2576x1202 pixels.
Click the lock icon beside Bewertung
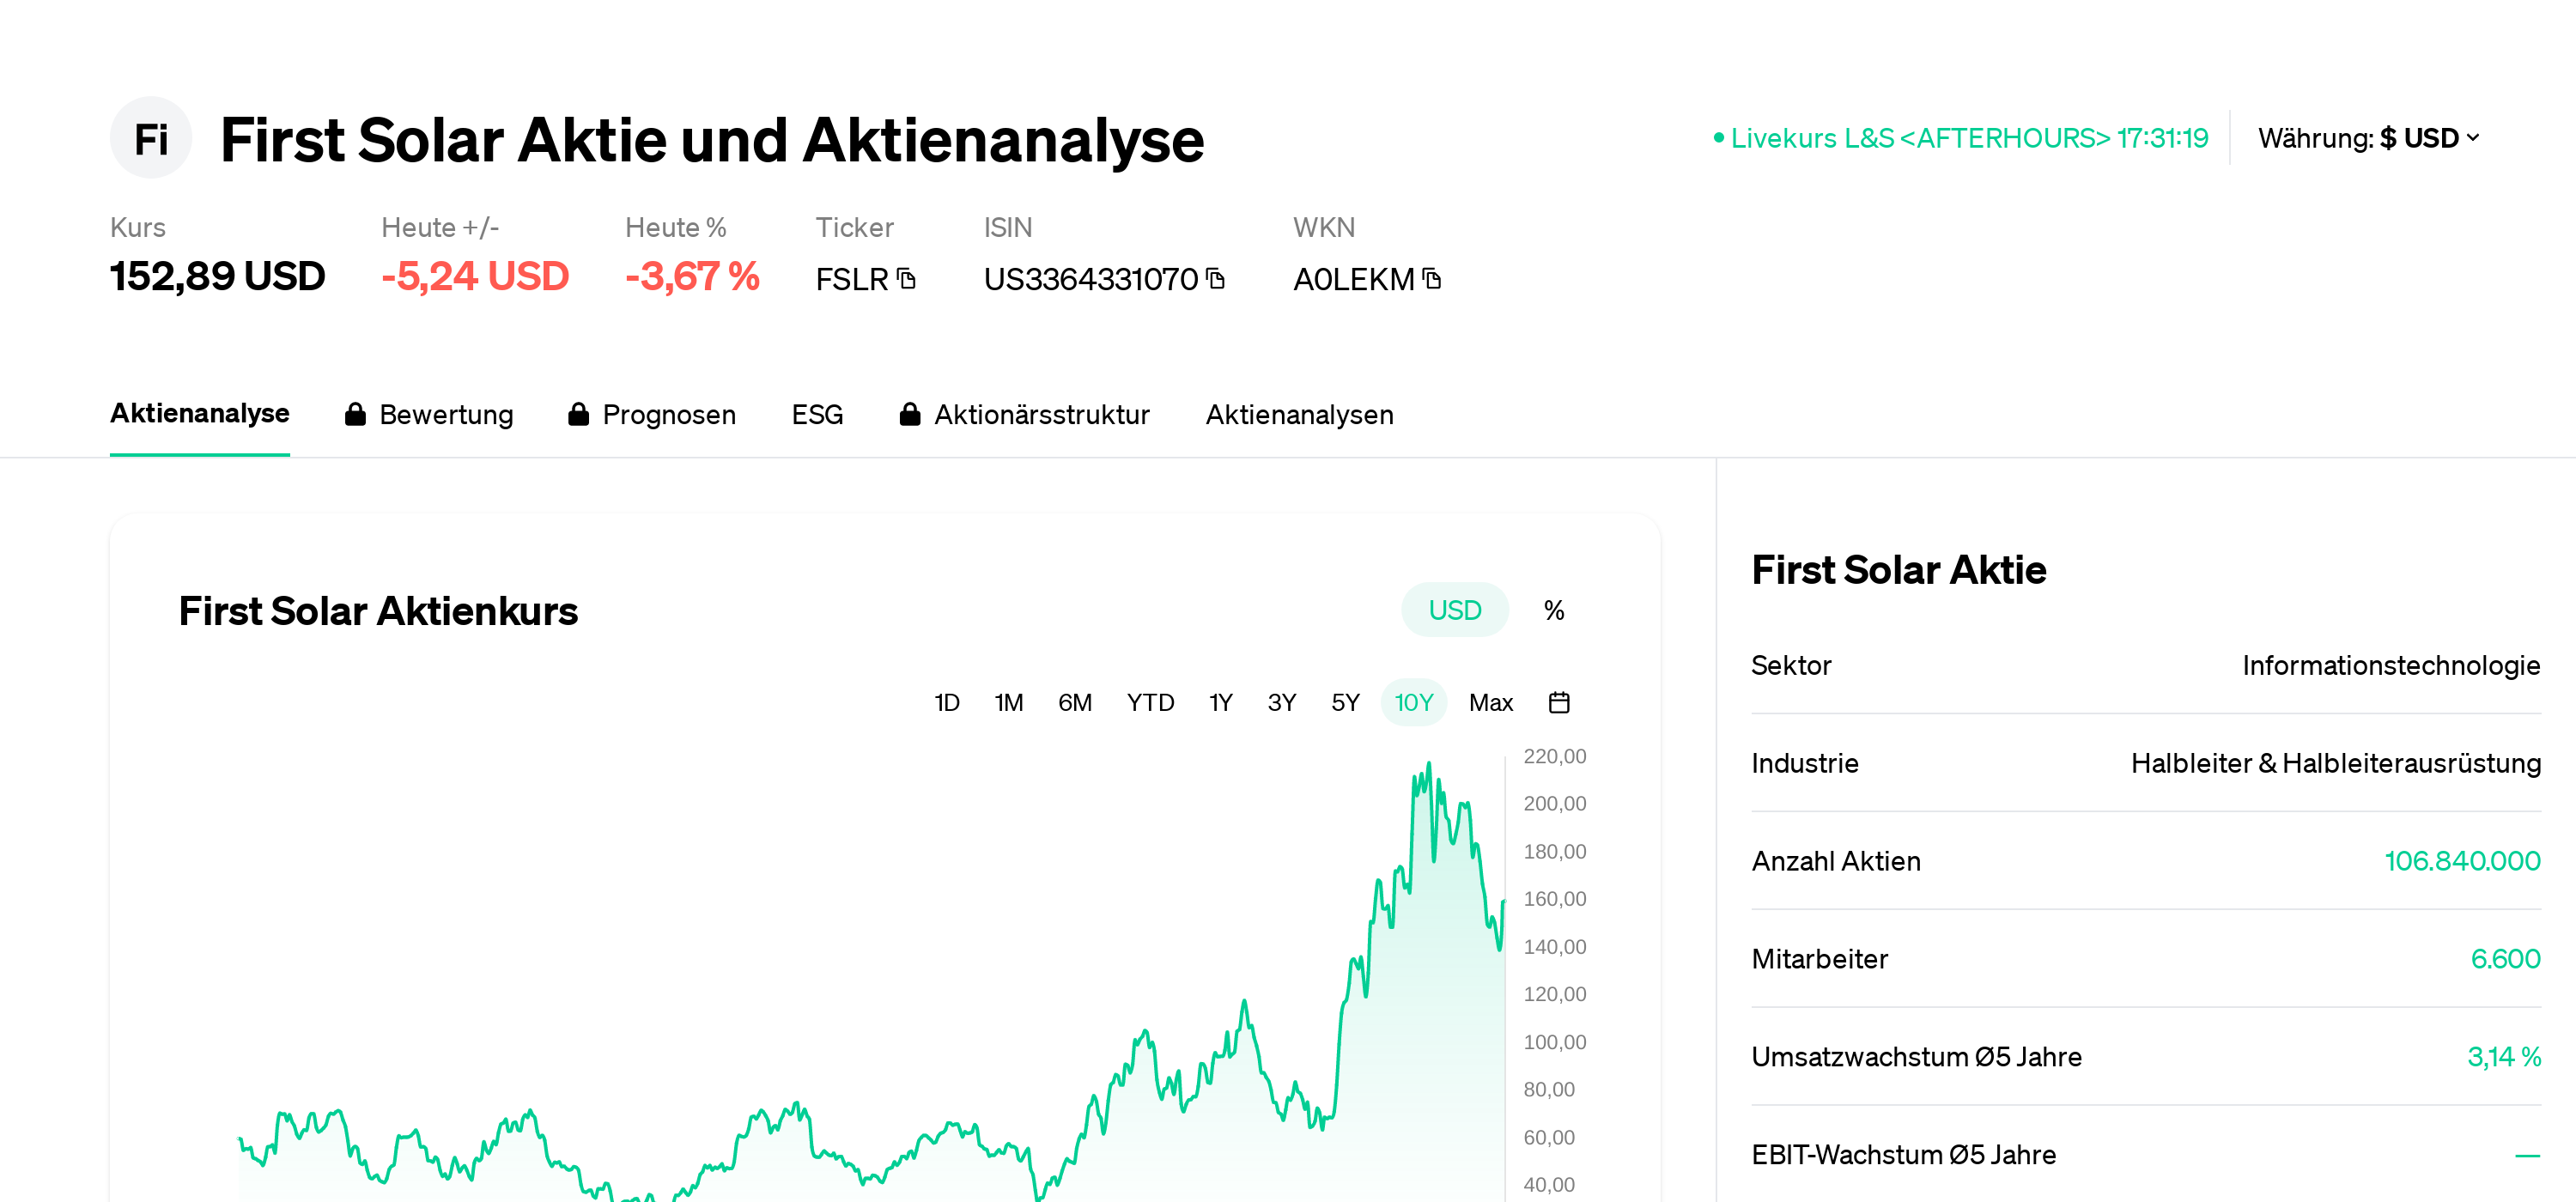tap(355, 414)
